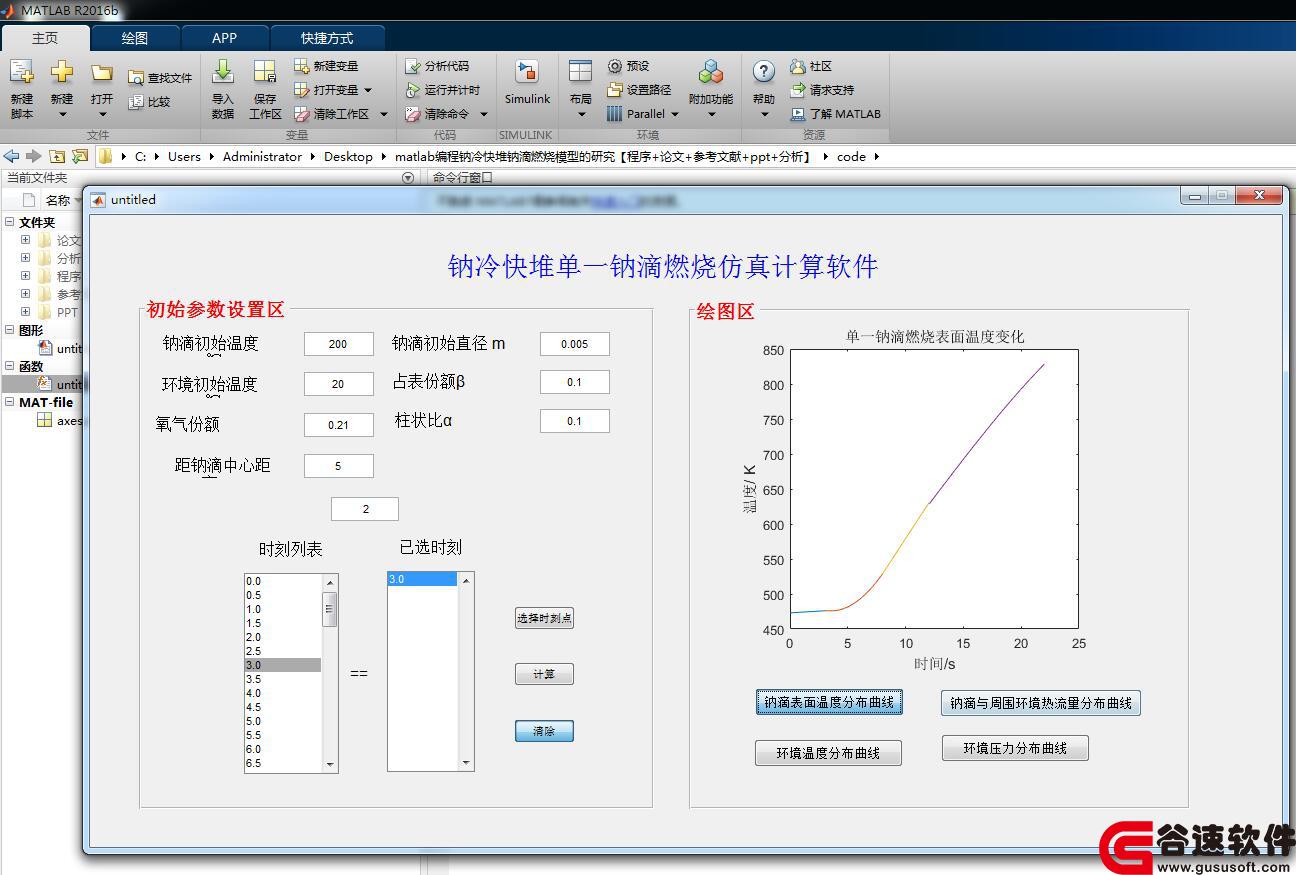Image resolution: width=1296 pixels, height=875 pixels.
Task: Select 3.0 in the 已选时刻 list
Action: coord(422,579)
